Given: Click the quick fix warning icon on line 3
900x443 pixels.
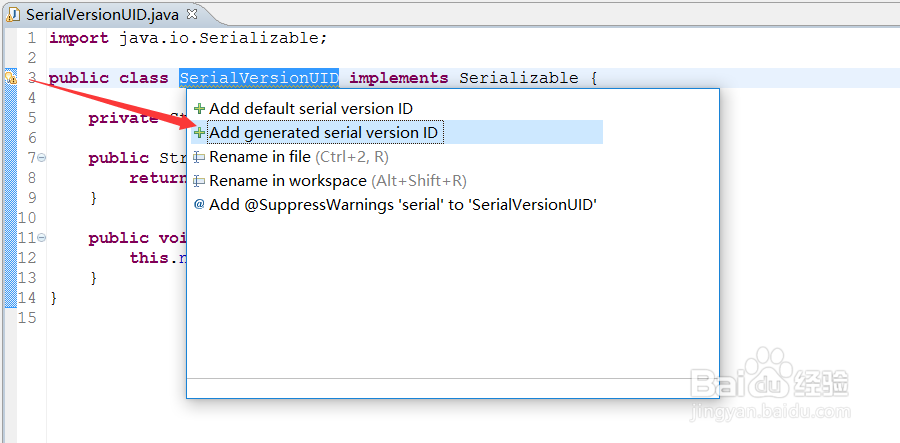Looking at the screenshot, I should (10, 78).
